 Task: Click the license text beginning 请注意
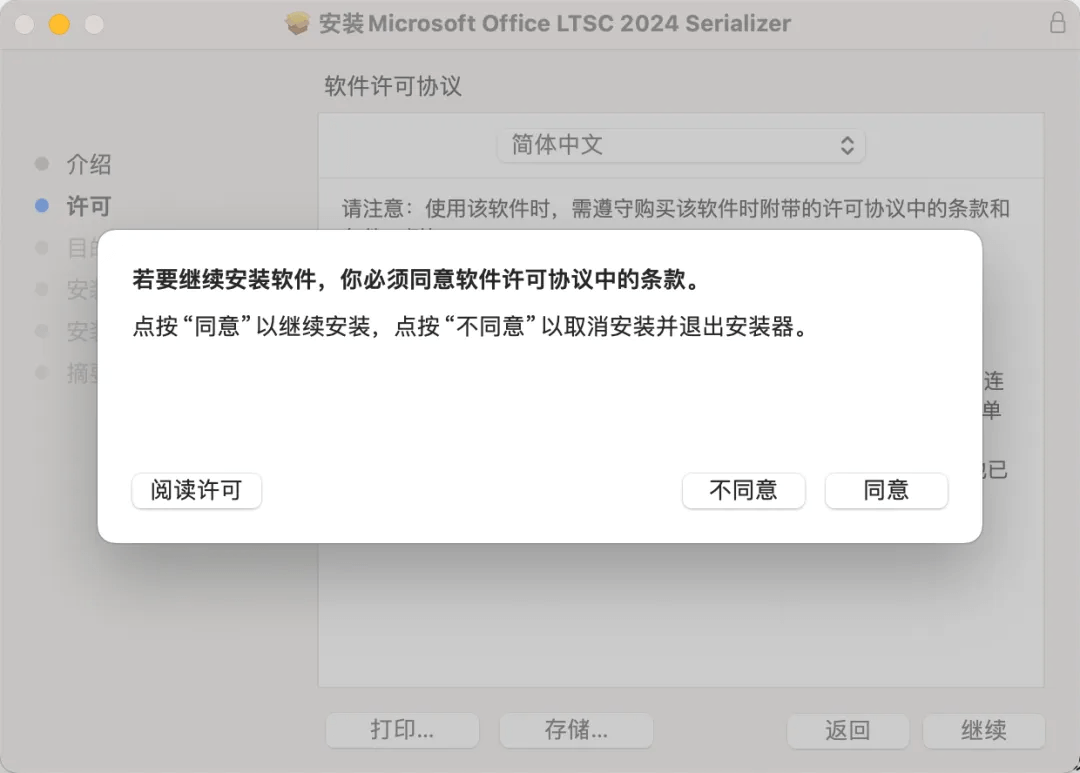tap(676, 208)
